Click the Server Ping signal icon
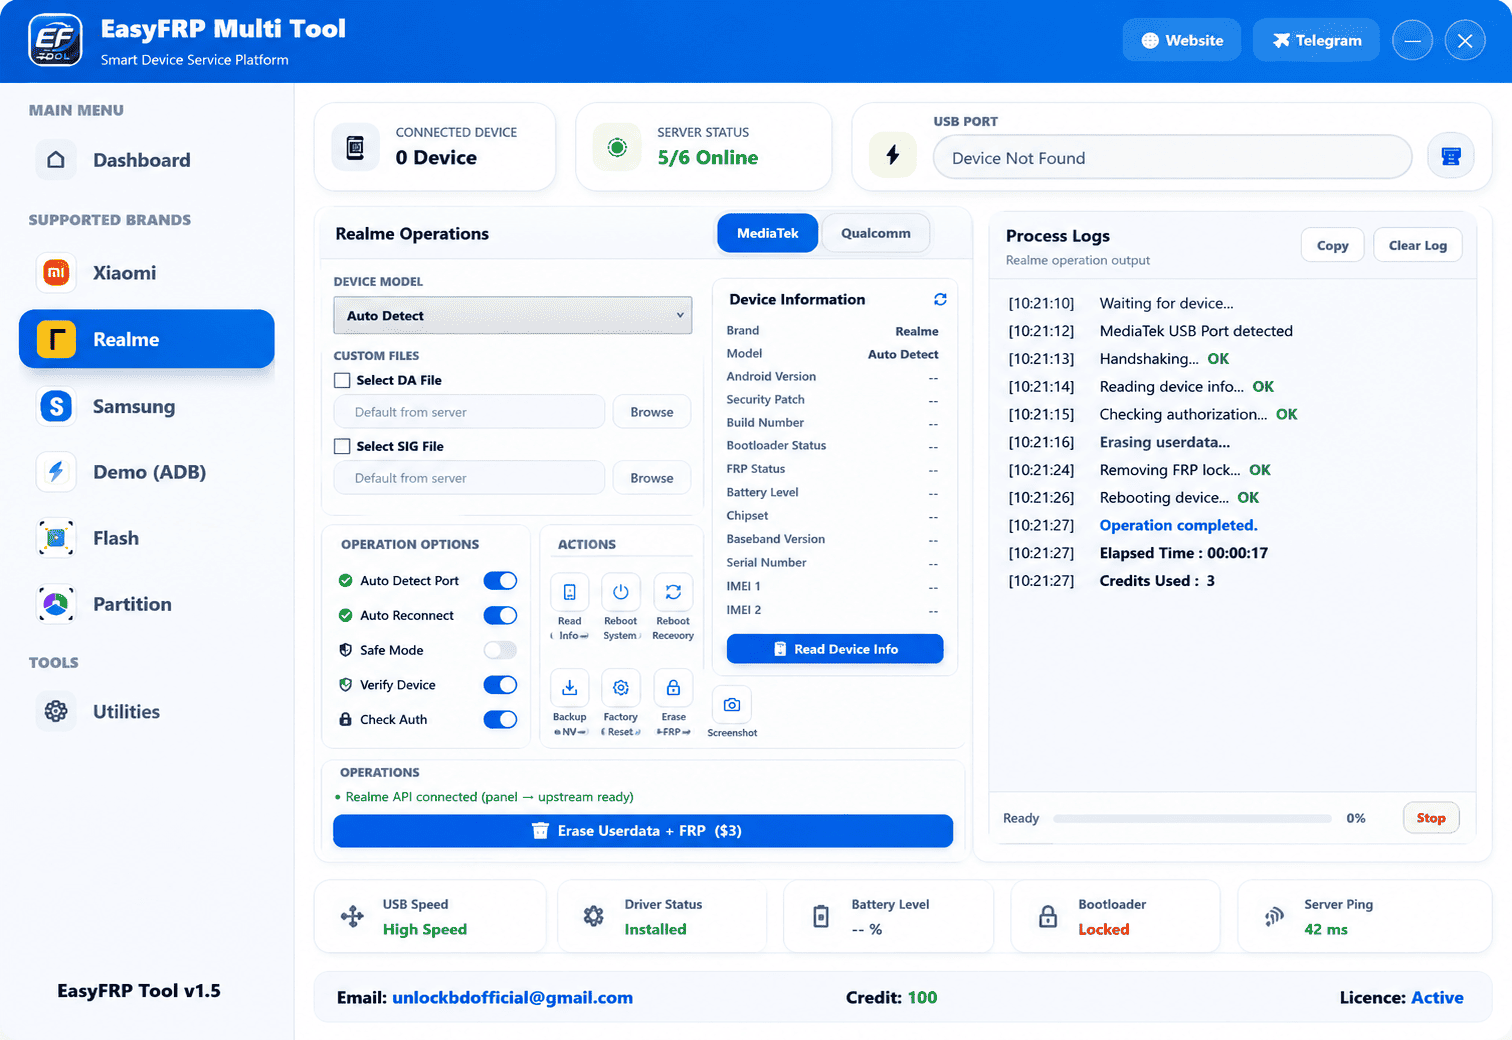 (x=1274, y=916)
